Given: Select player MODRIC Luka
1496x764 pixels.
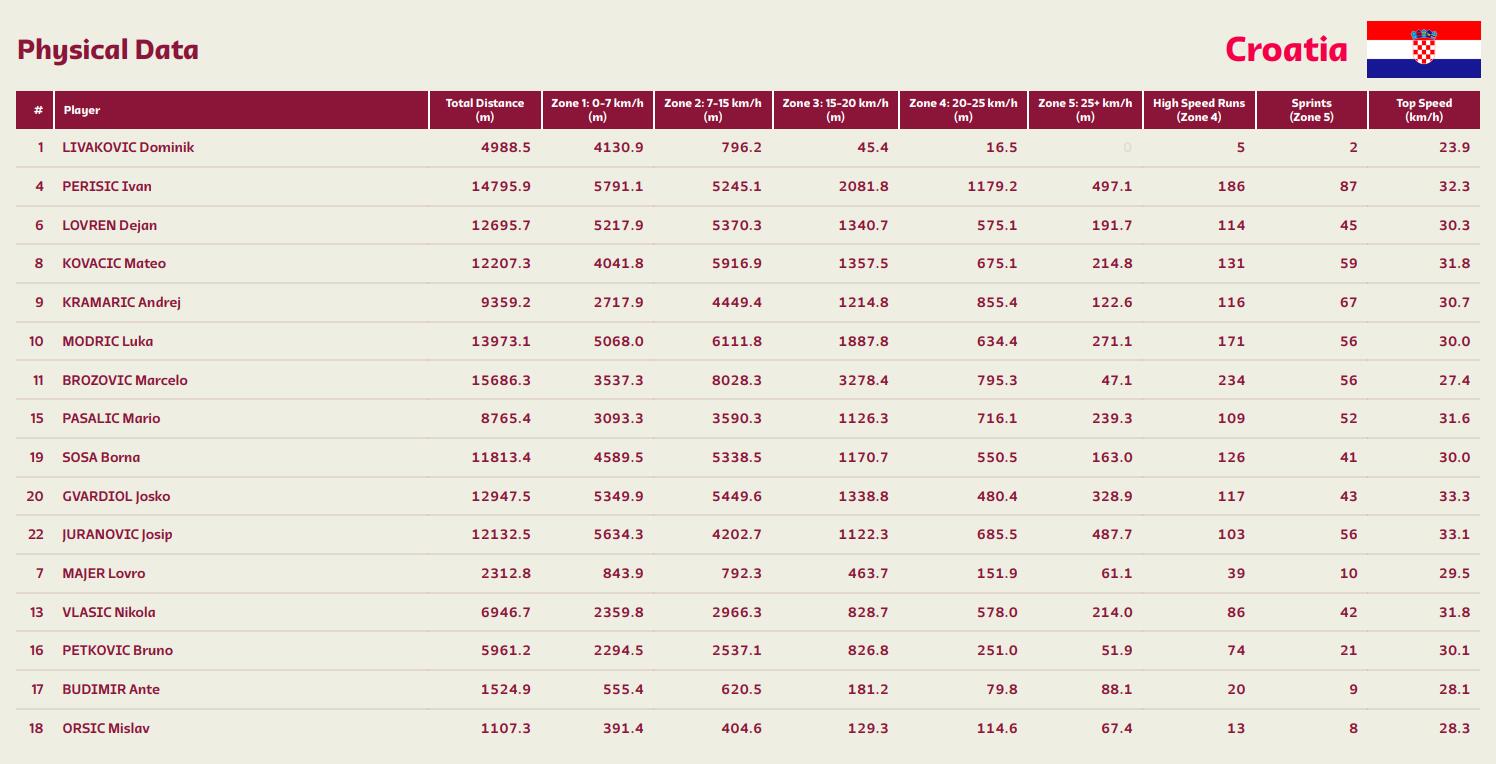Looking at the screenshot, I should (108, 341).
